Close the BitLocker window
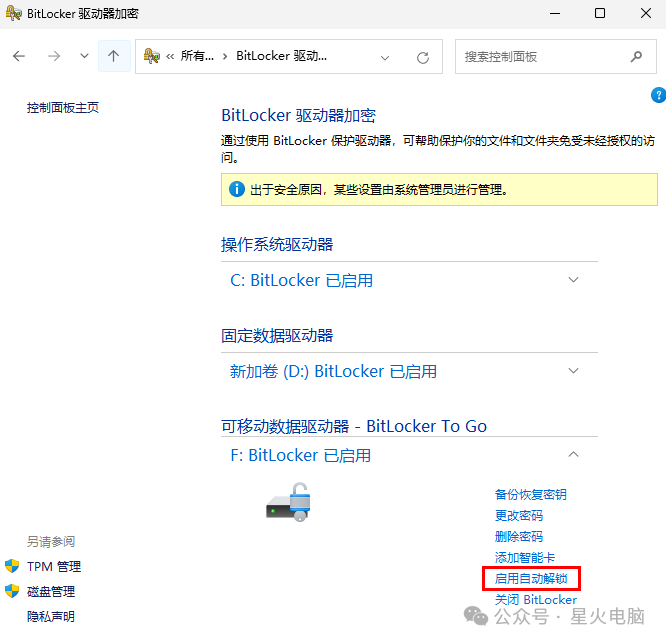 (x=646, y=13)
